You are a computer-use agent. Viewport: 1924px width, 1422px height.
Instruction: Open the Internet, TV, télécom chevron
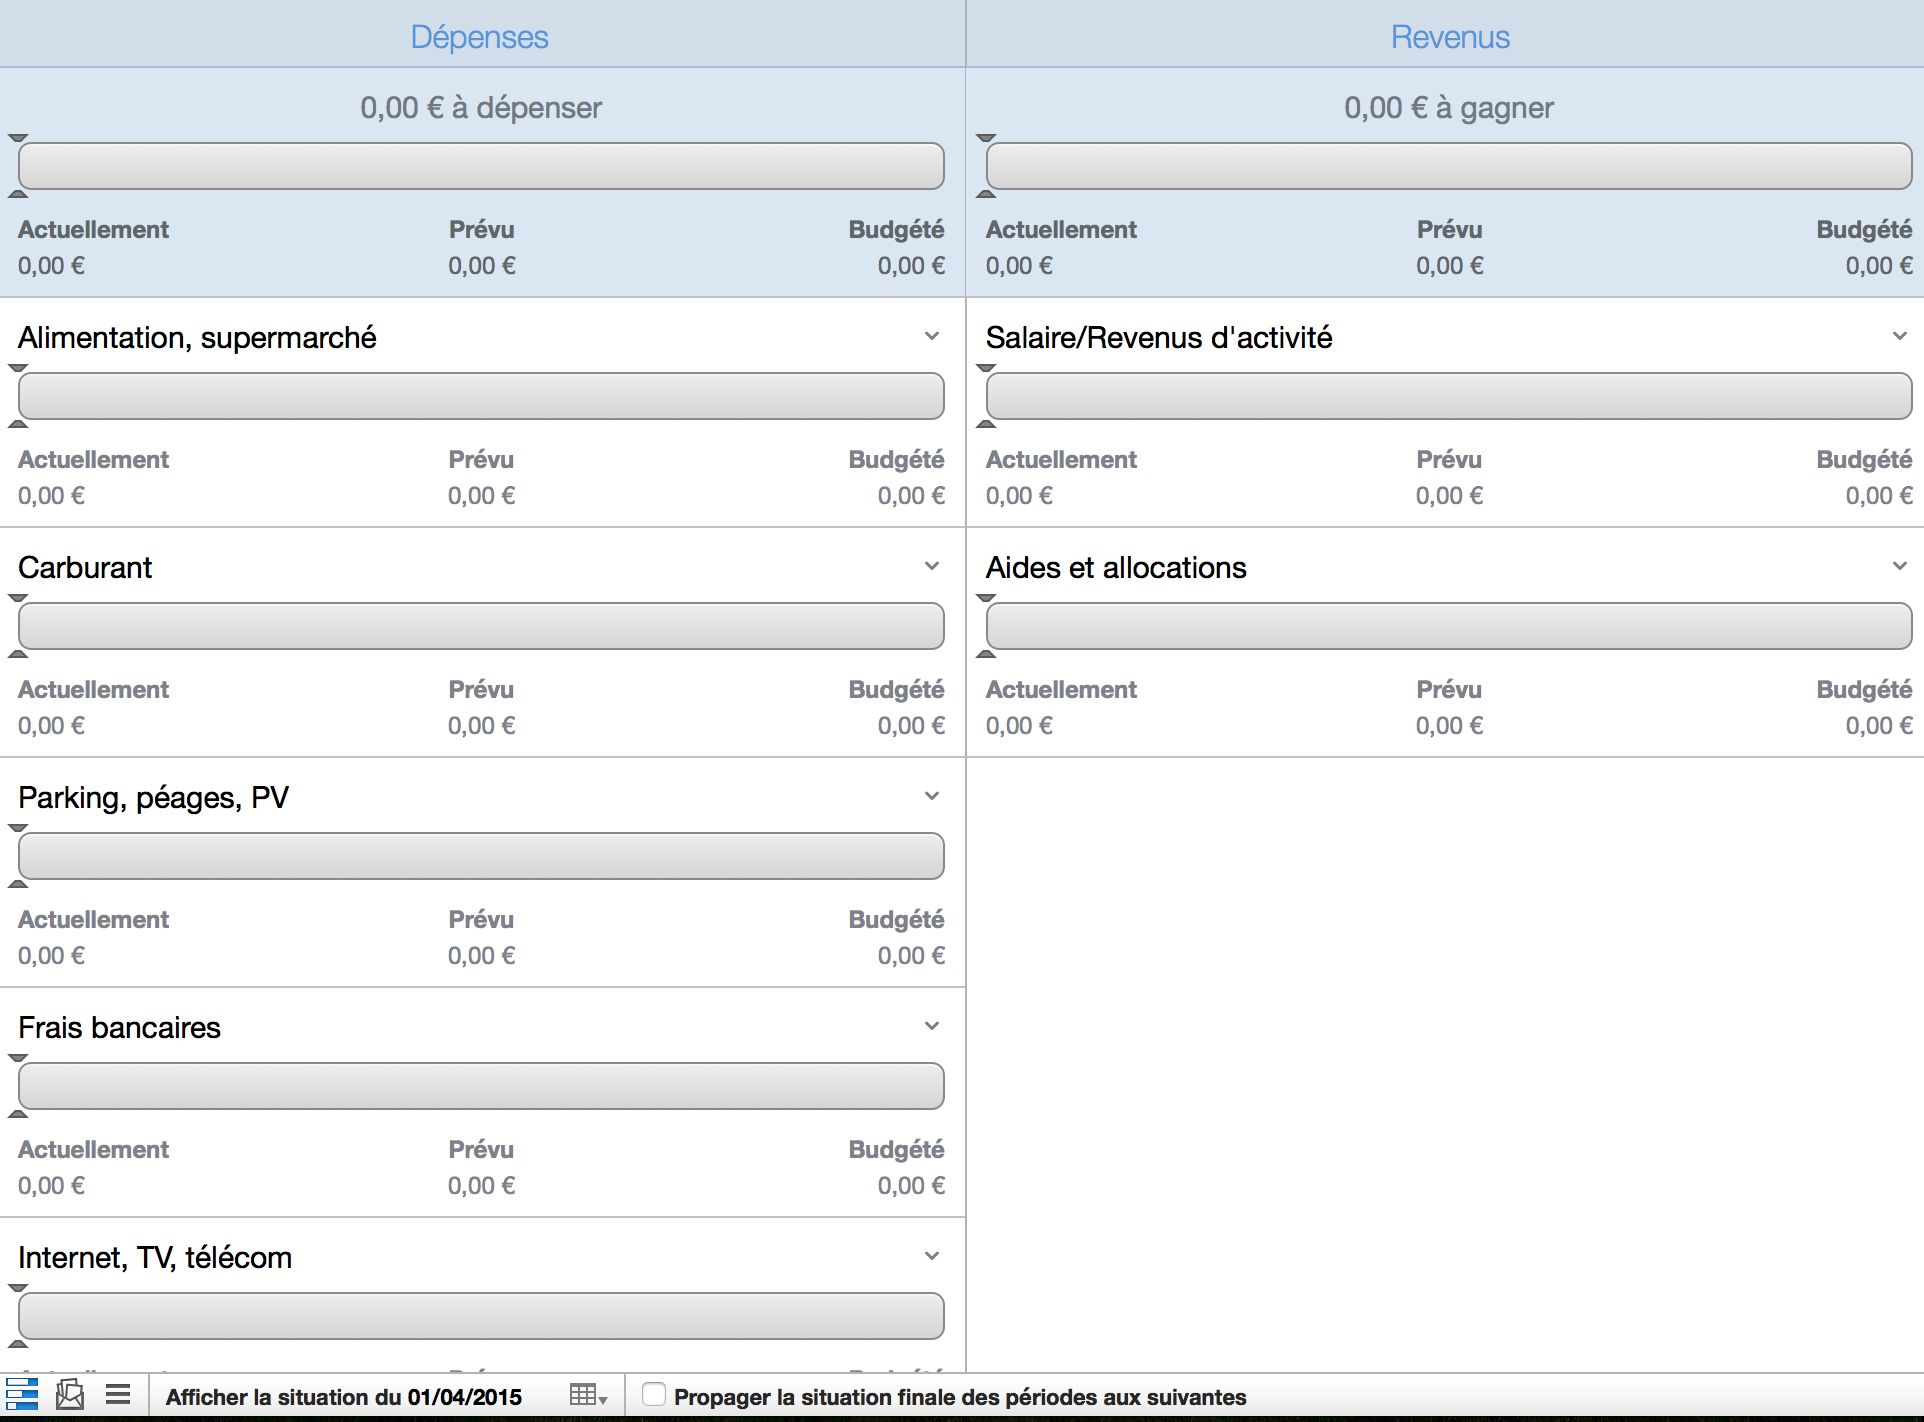[x=932, y=1257]
